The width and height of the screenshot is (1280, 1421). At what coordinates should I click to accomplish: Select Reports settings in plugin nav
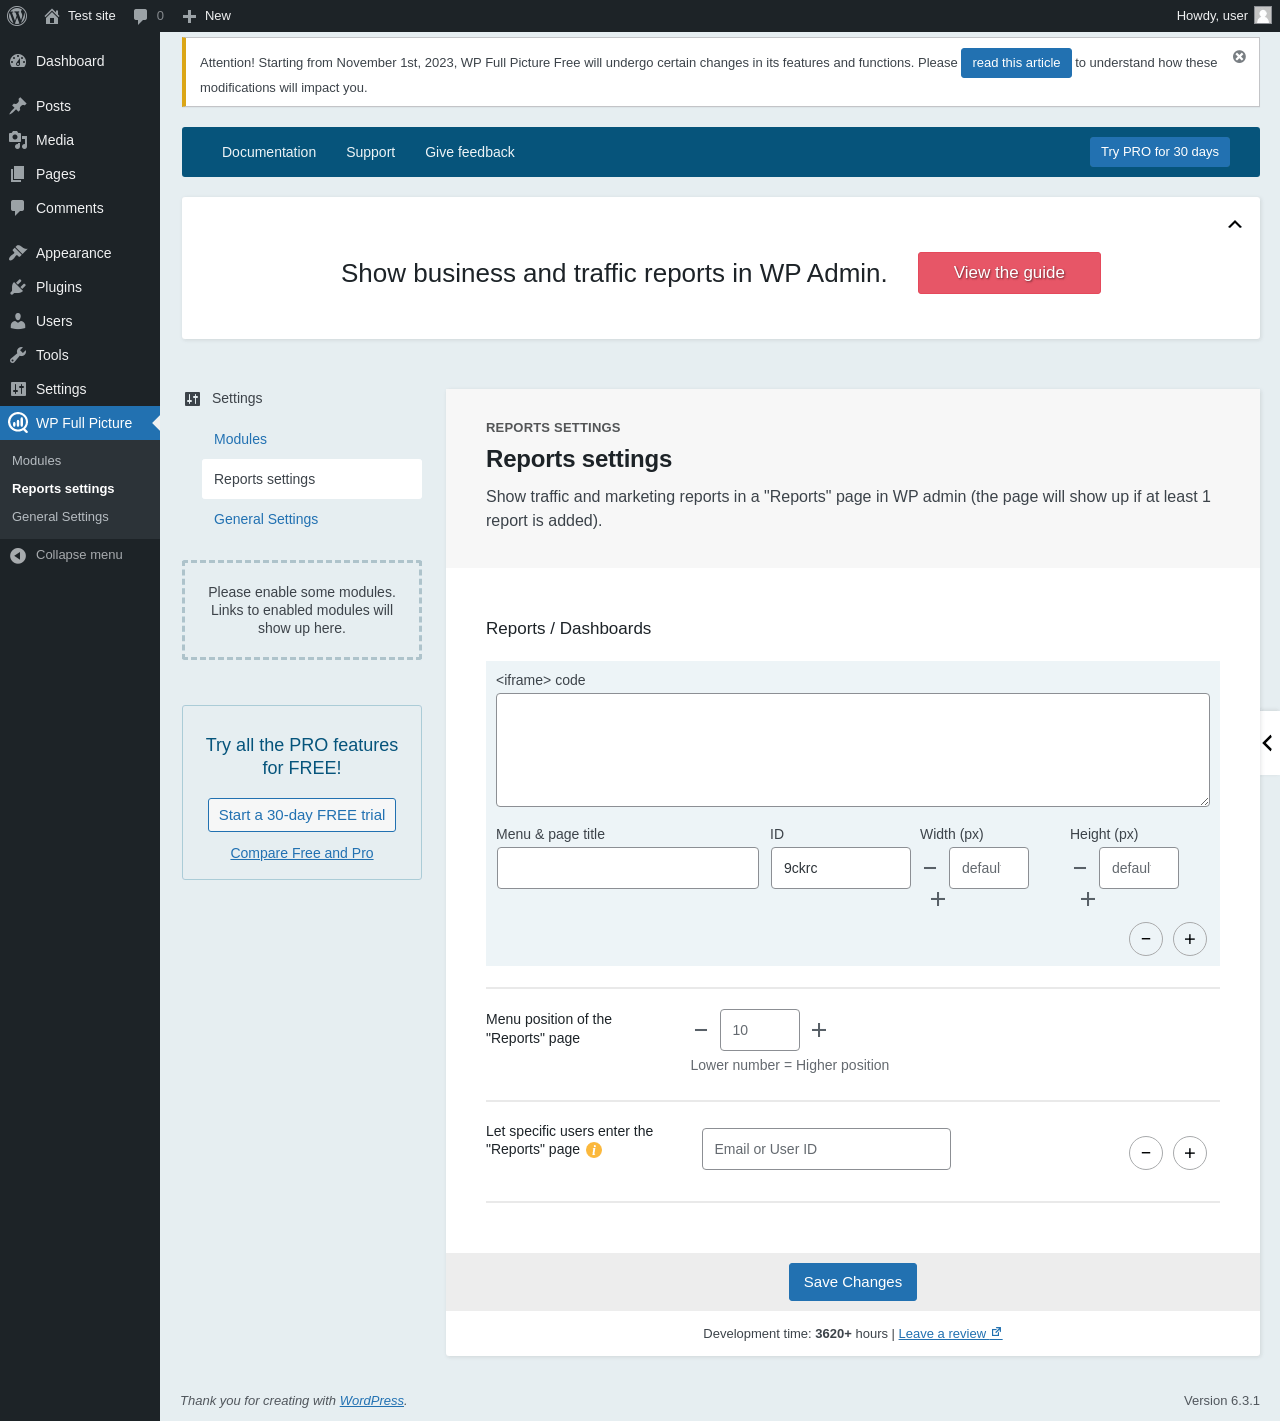312,479
